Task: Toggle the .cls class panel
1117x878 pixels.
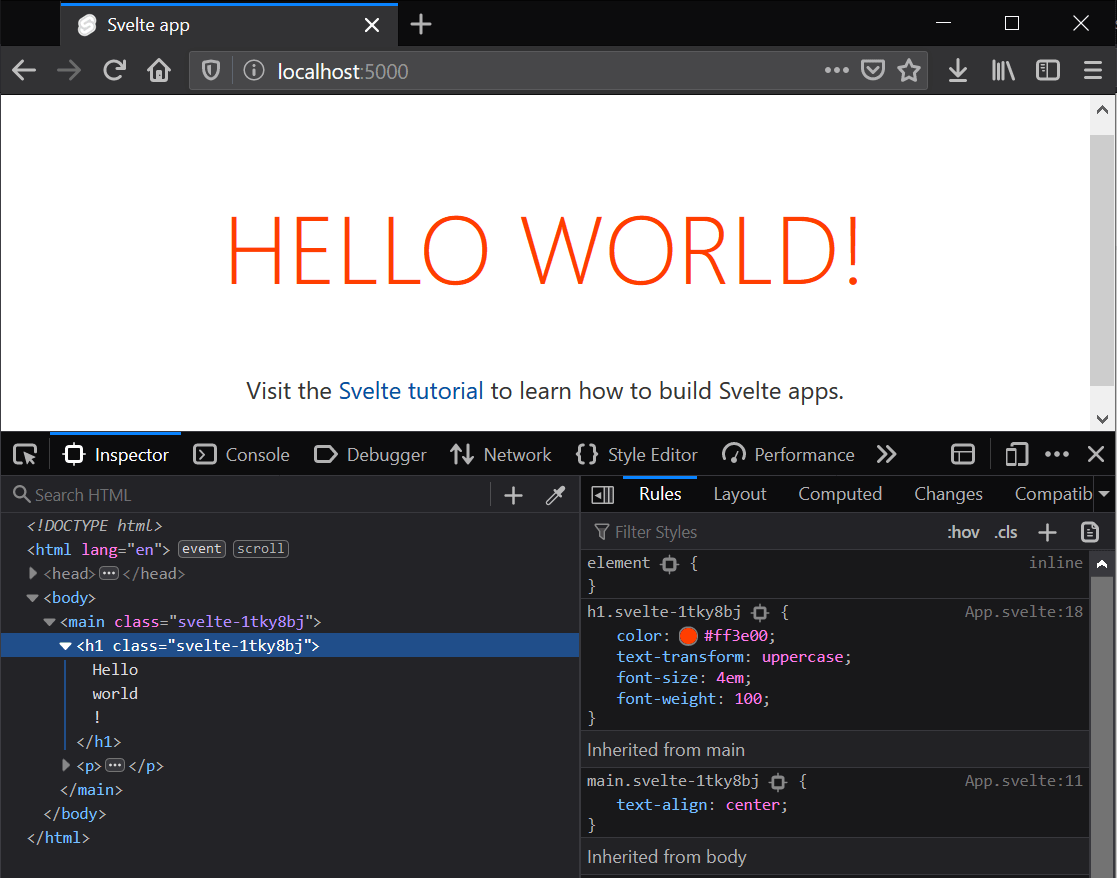Action: click(x=1006, y=531)
